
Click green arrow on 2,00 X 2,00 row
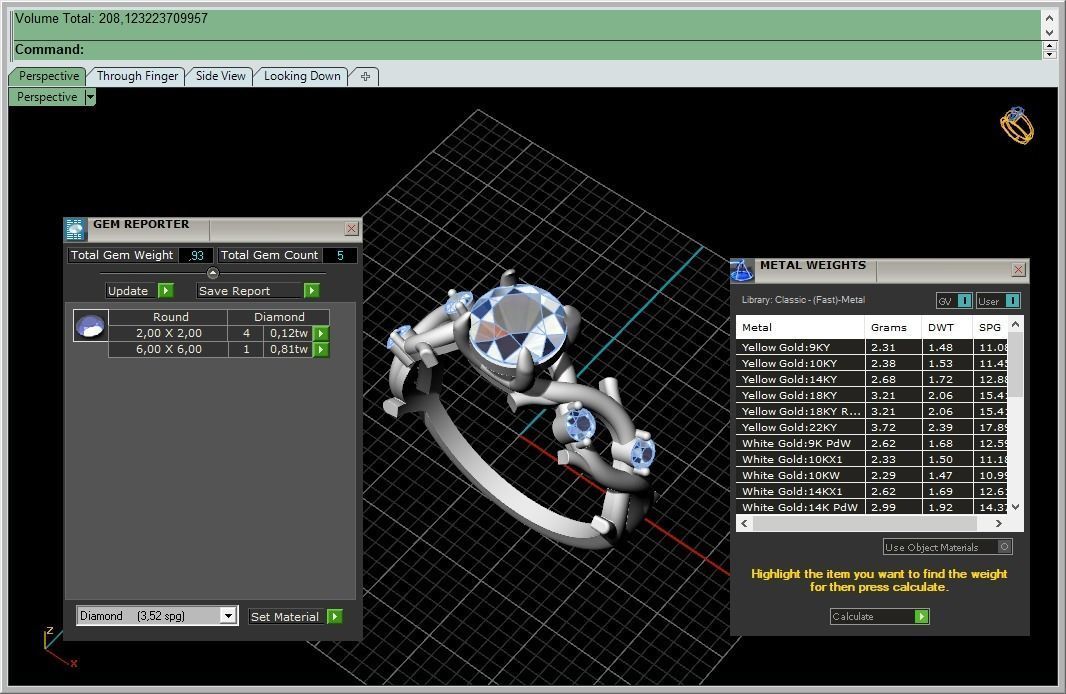(x=321, y=334)
